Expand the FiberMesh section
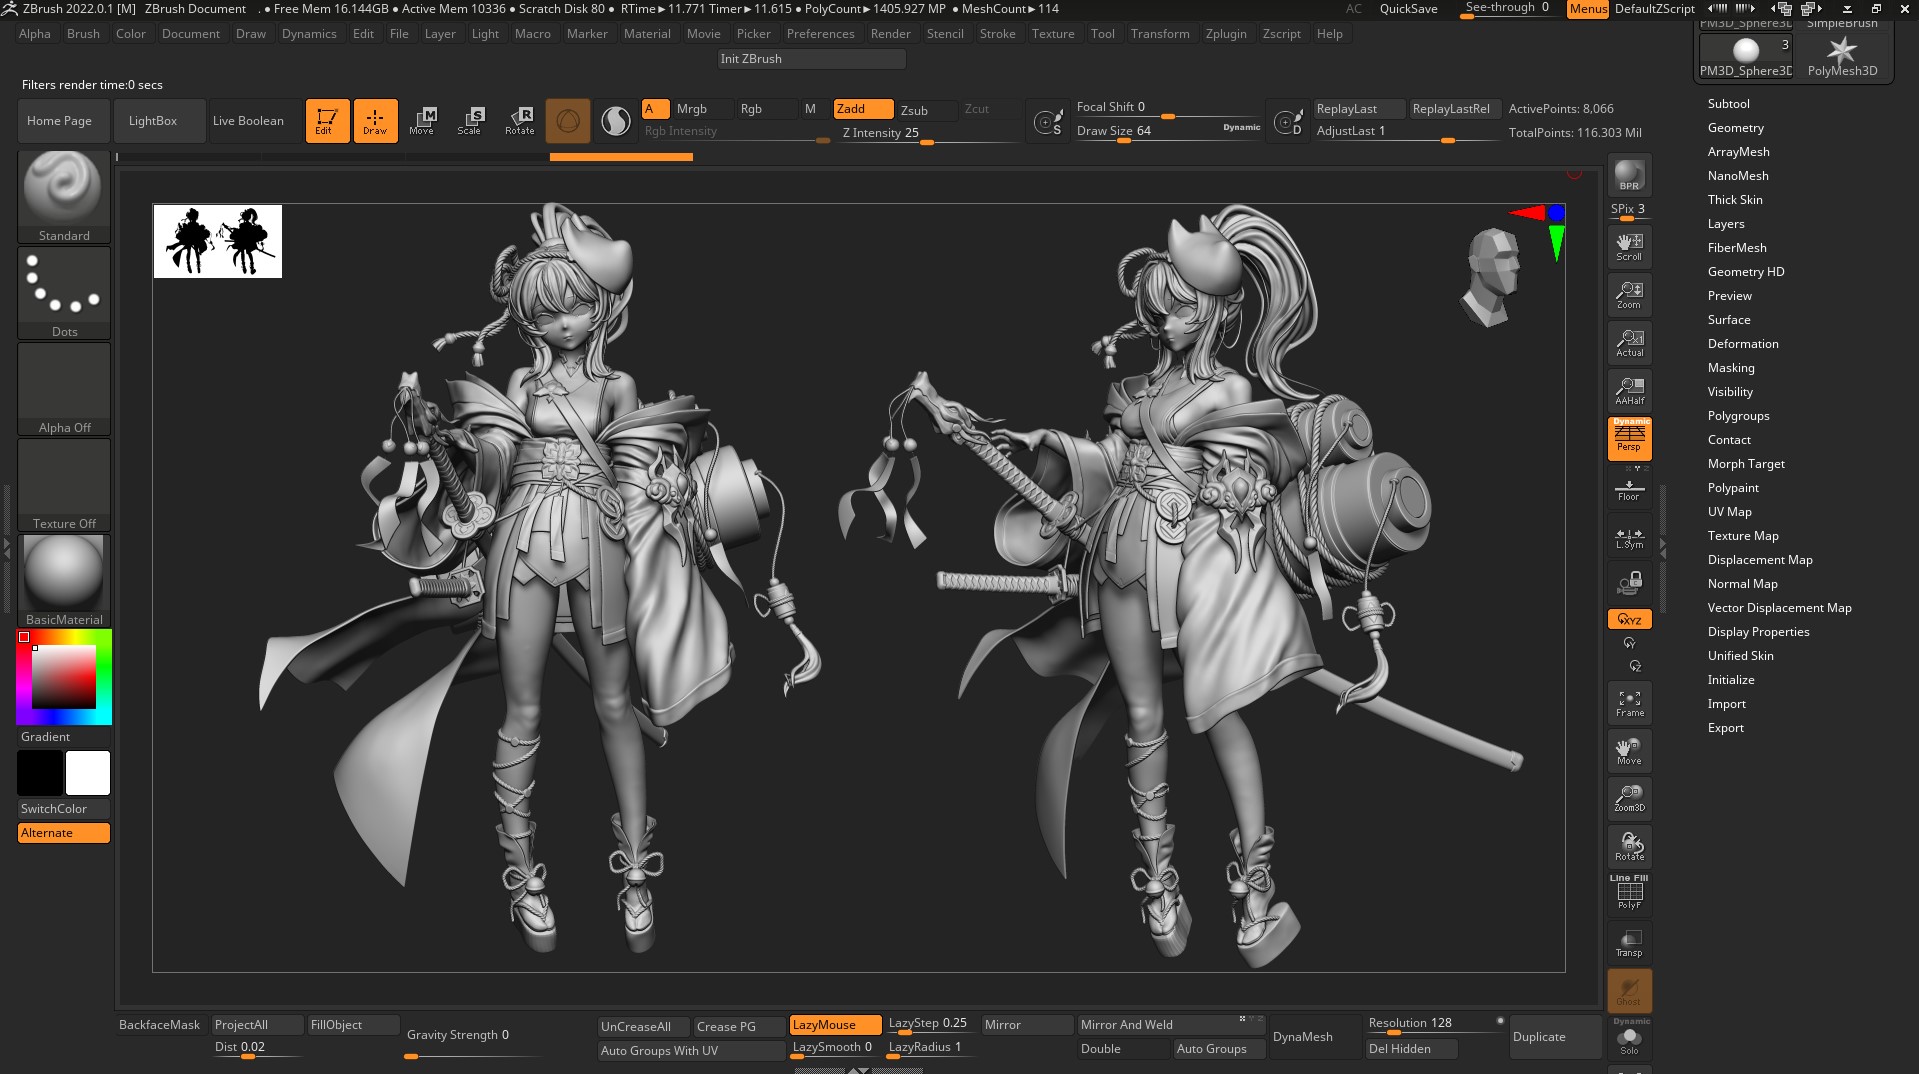Image resolution: width=1919 pixels, height=1074 pixels. coord(1736,248)
